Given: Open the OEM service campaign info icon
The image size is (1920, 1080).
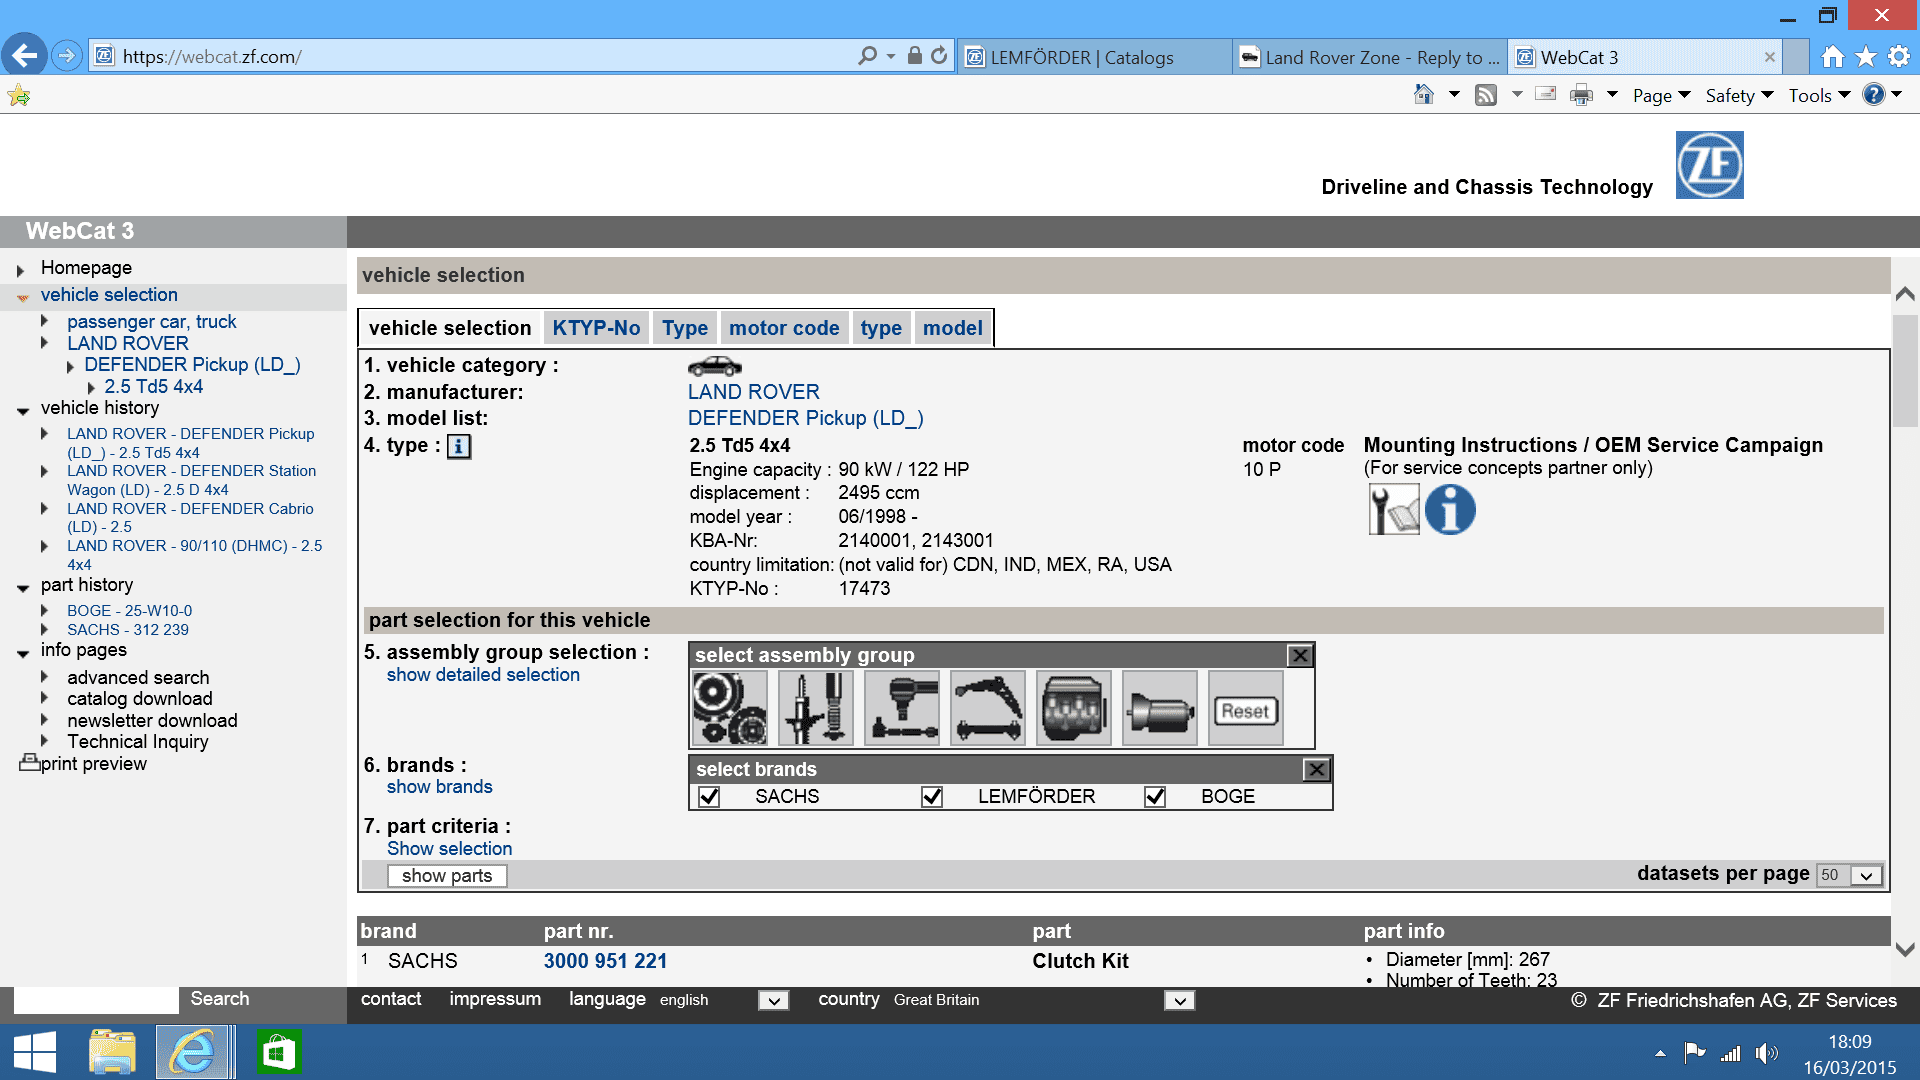Looking at the screenshot, I should coord(1450,510).
